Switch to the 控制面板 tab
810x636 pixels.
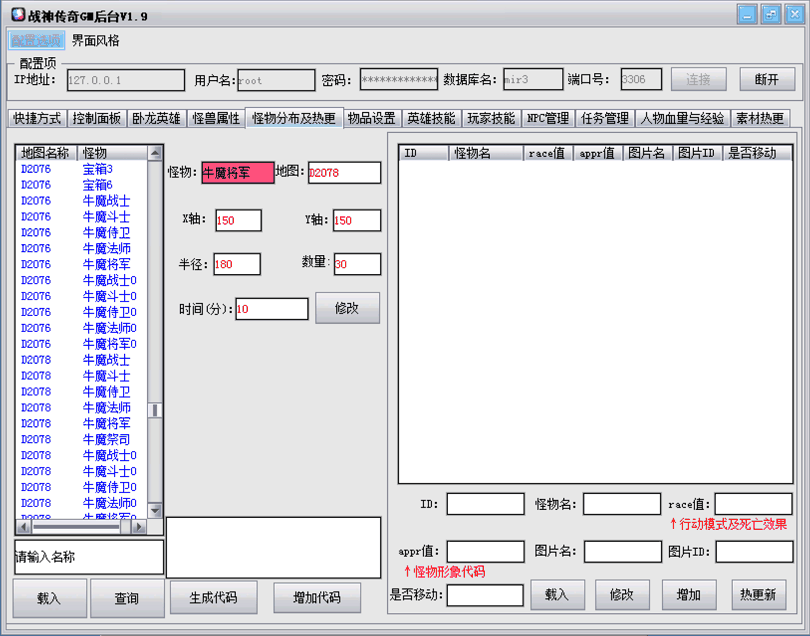click(x=96, y=118)
